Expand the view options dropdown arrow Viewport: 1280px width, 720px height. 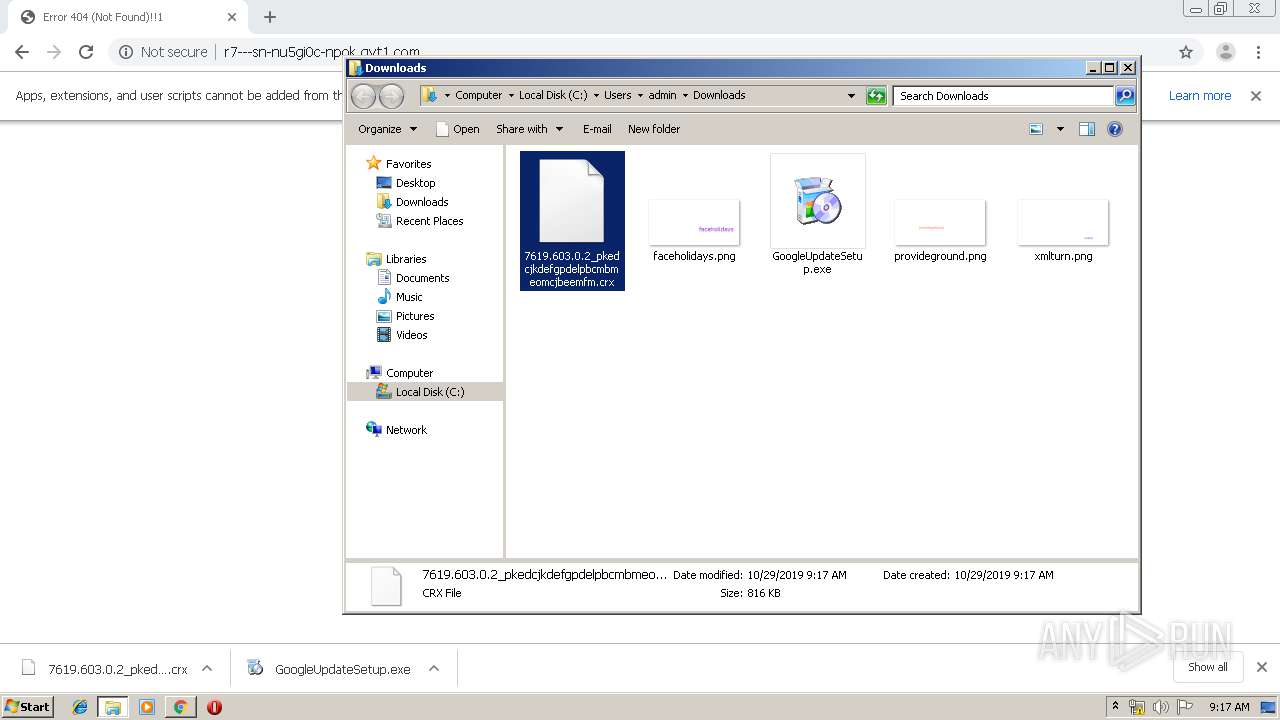1060,129
